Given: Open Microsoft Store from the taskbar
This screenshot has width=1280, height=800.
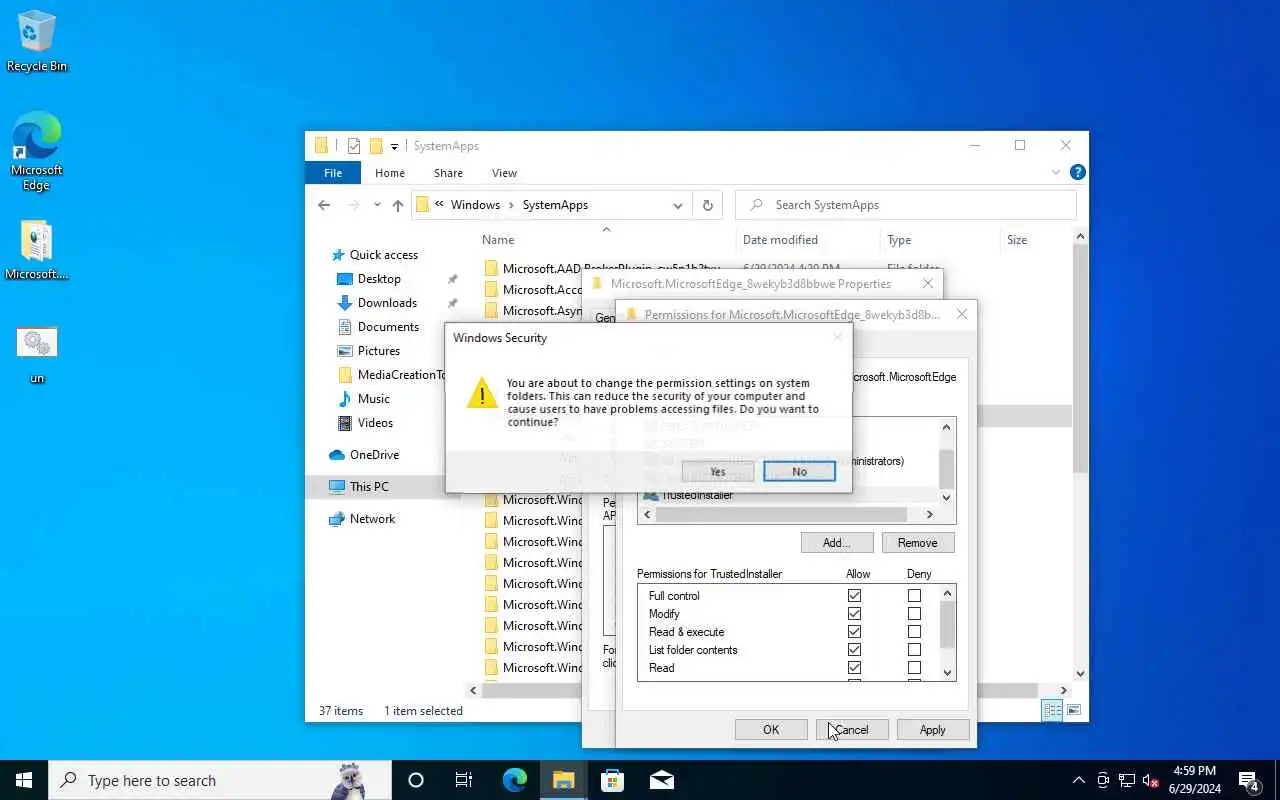Looking at the screenshot, I should 612,780.
